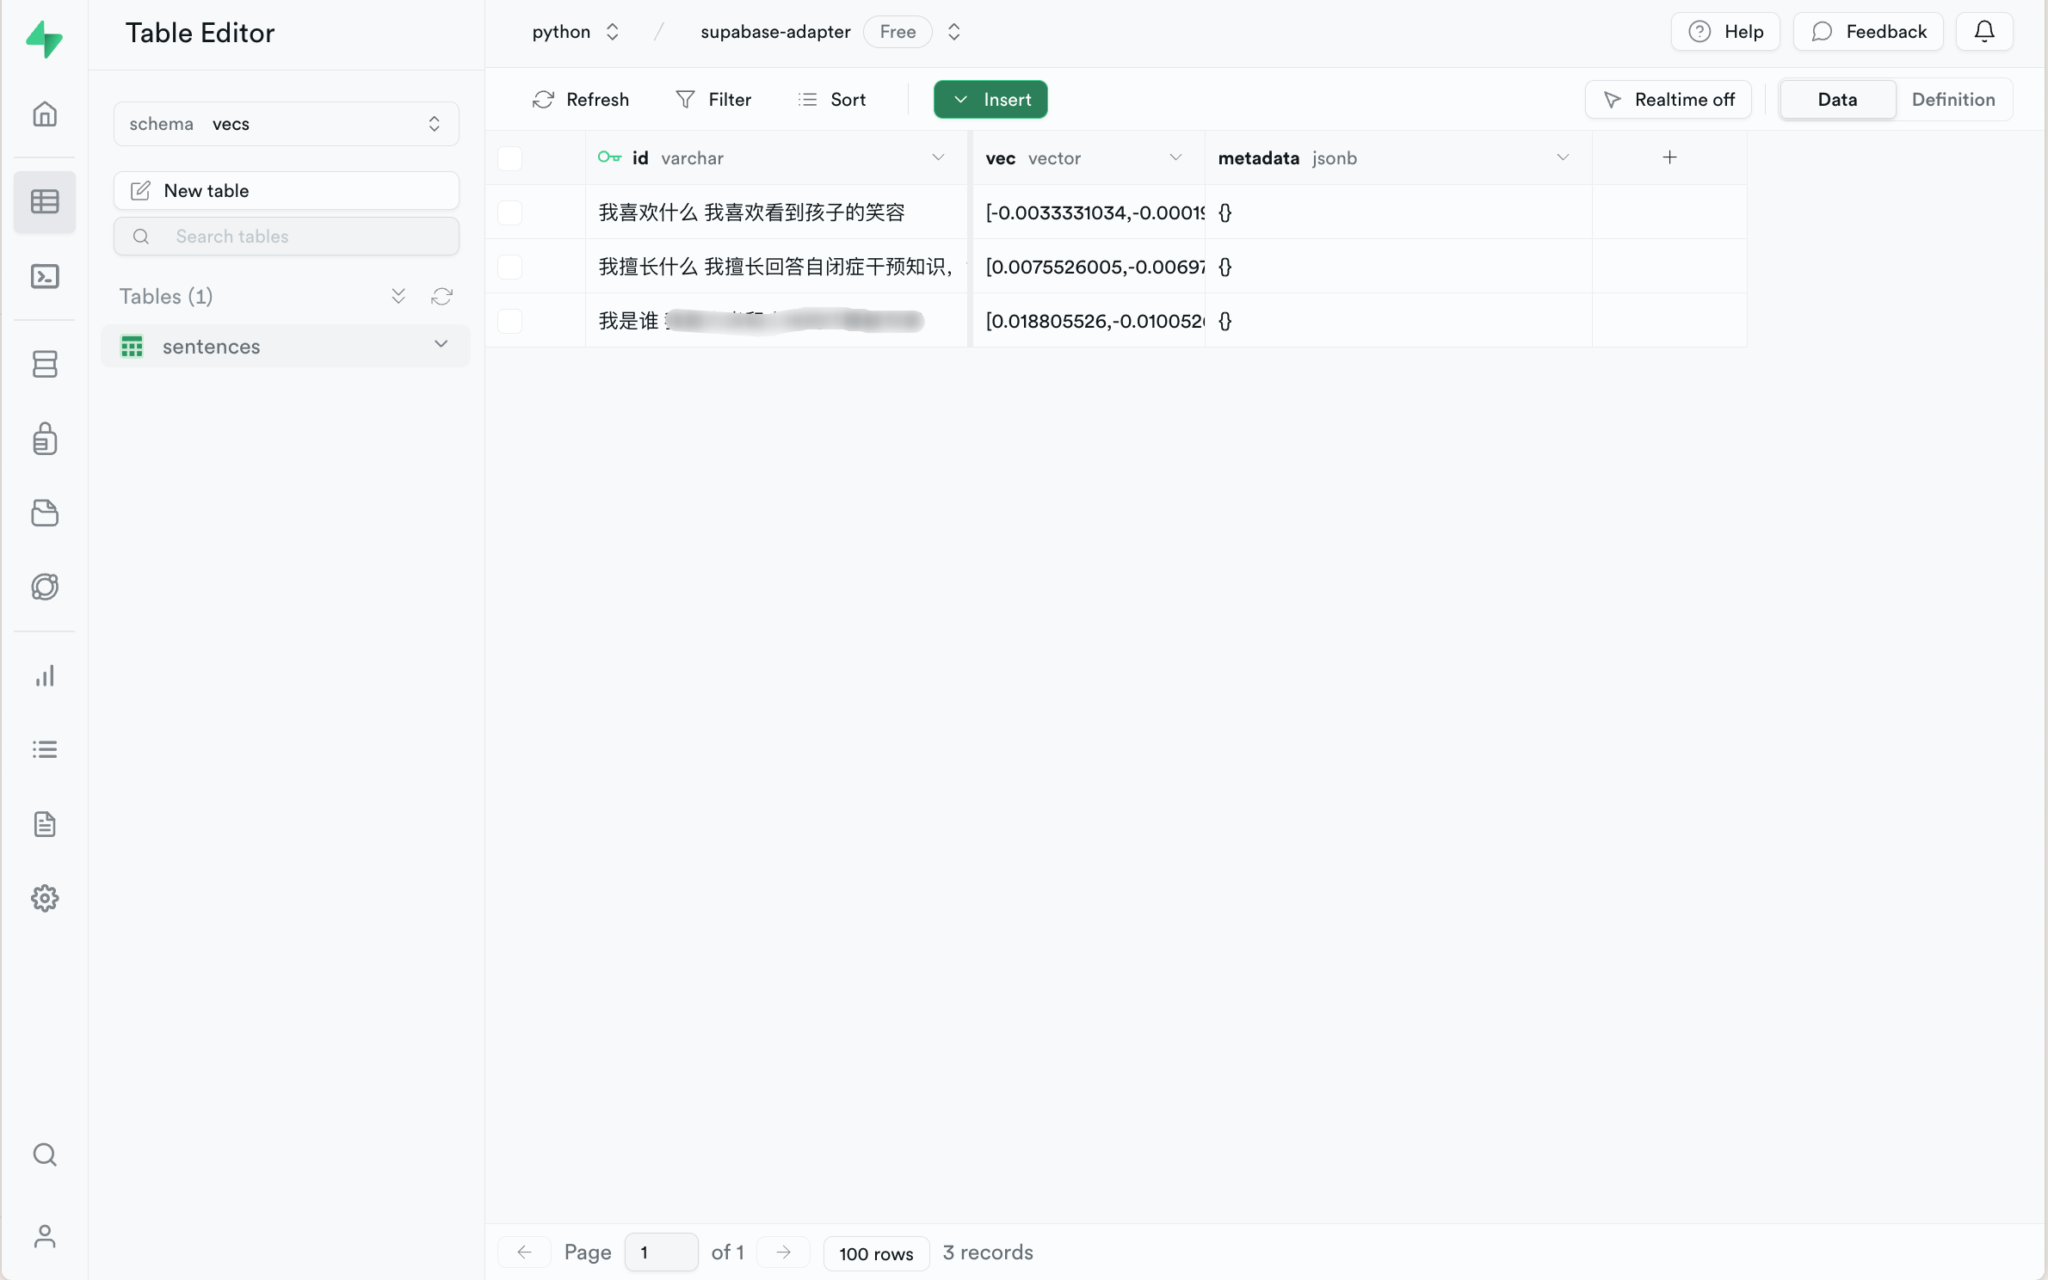
Task: Expand the sentences table options chevron
Action: tap(441, 344)
